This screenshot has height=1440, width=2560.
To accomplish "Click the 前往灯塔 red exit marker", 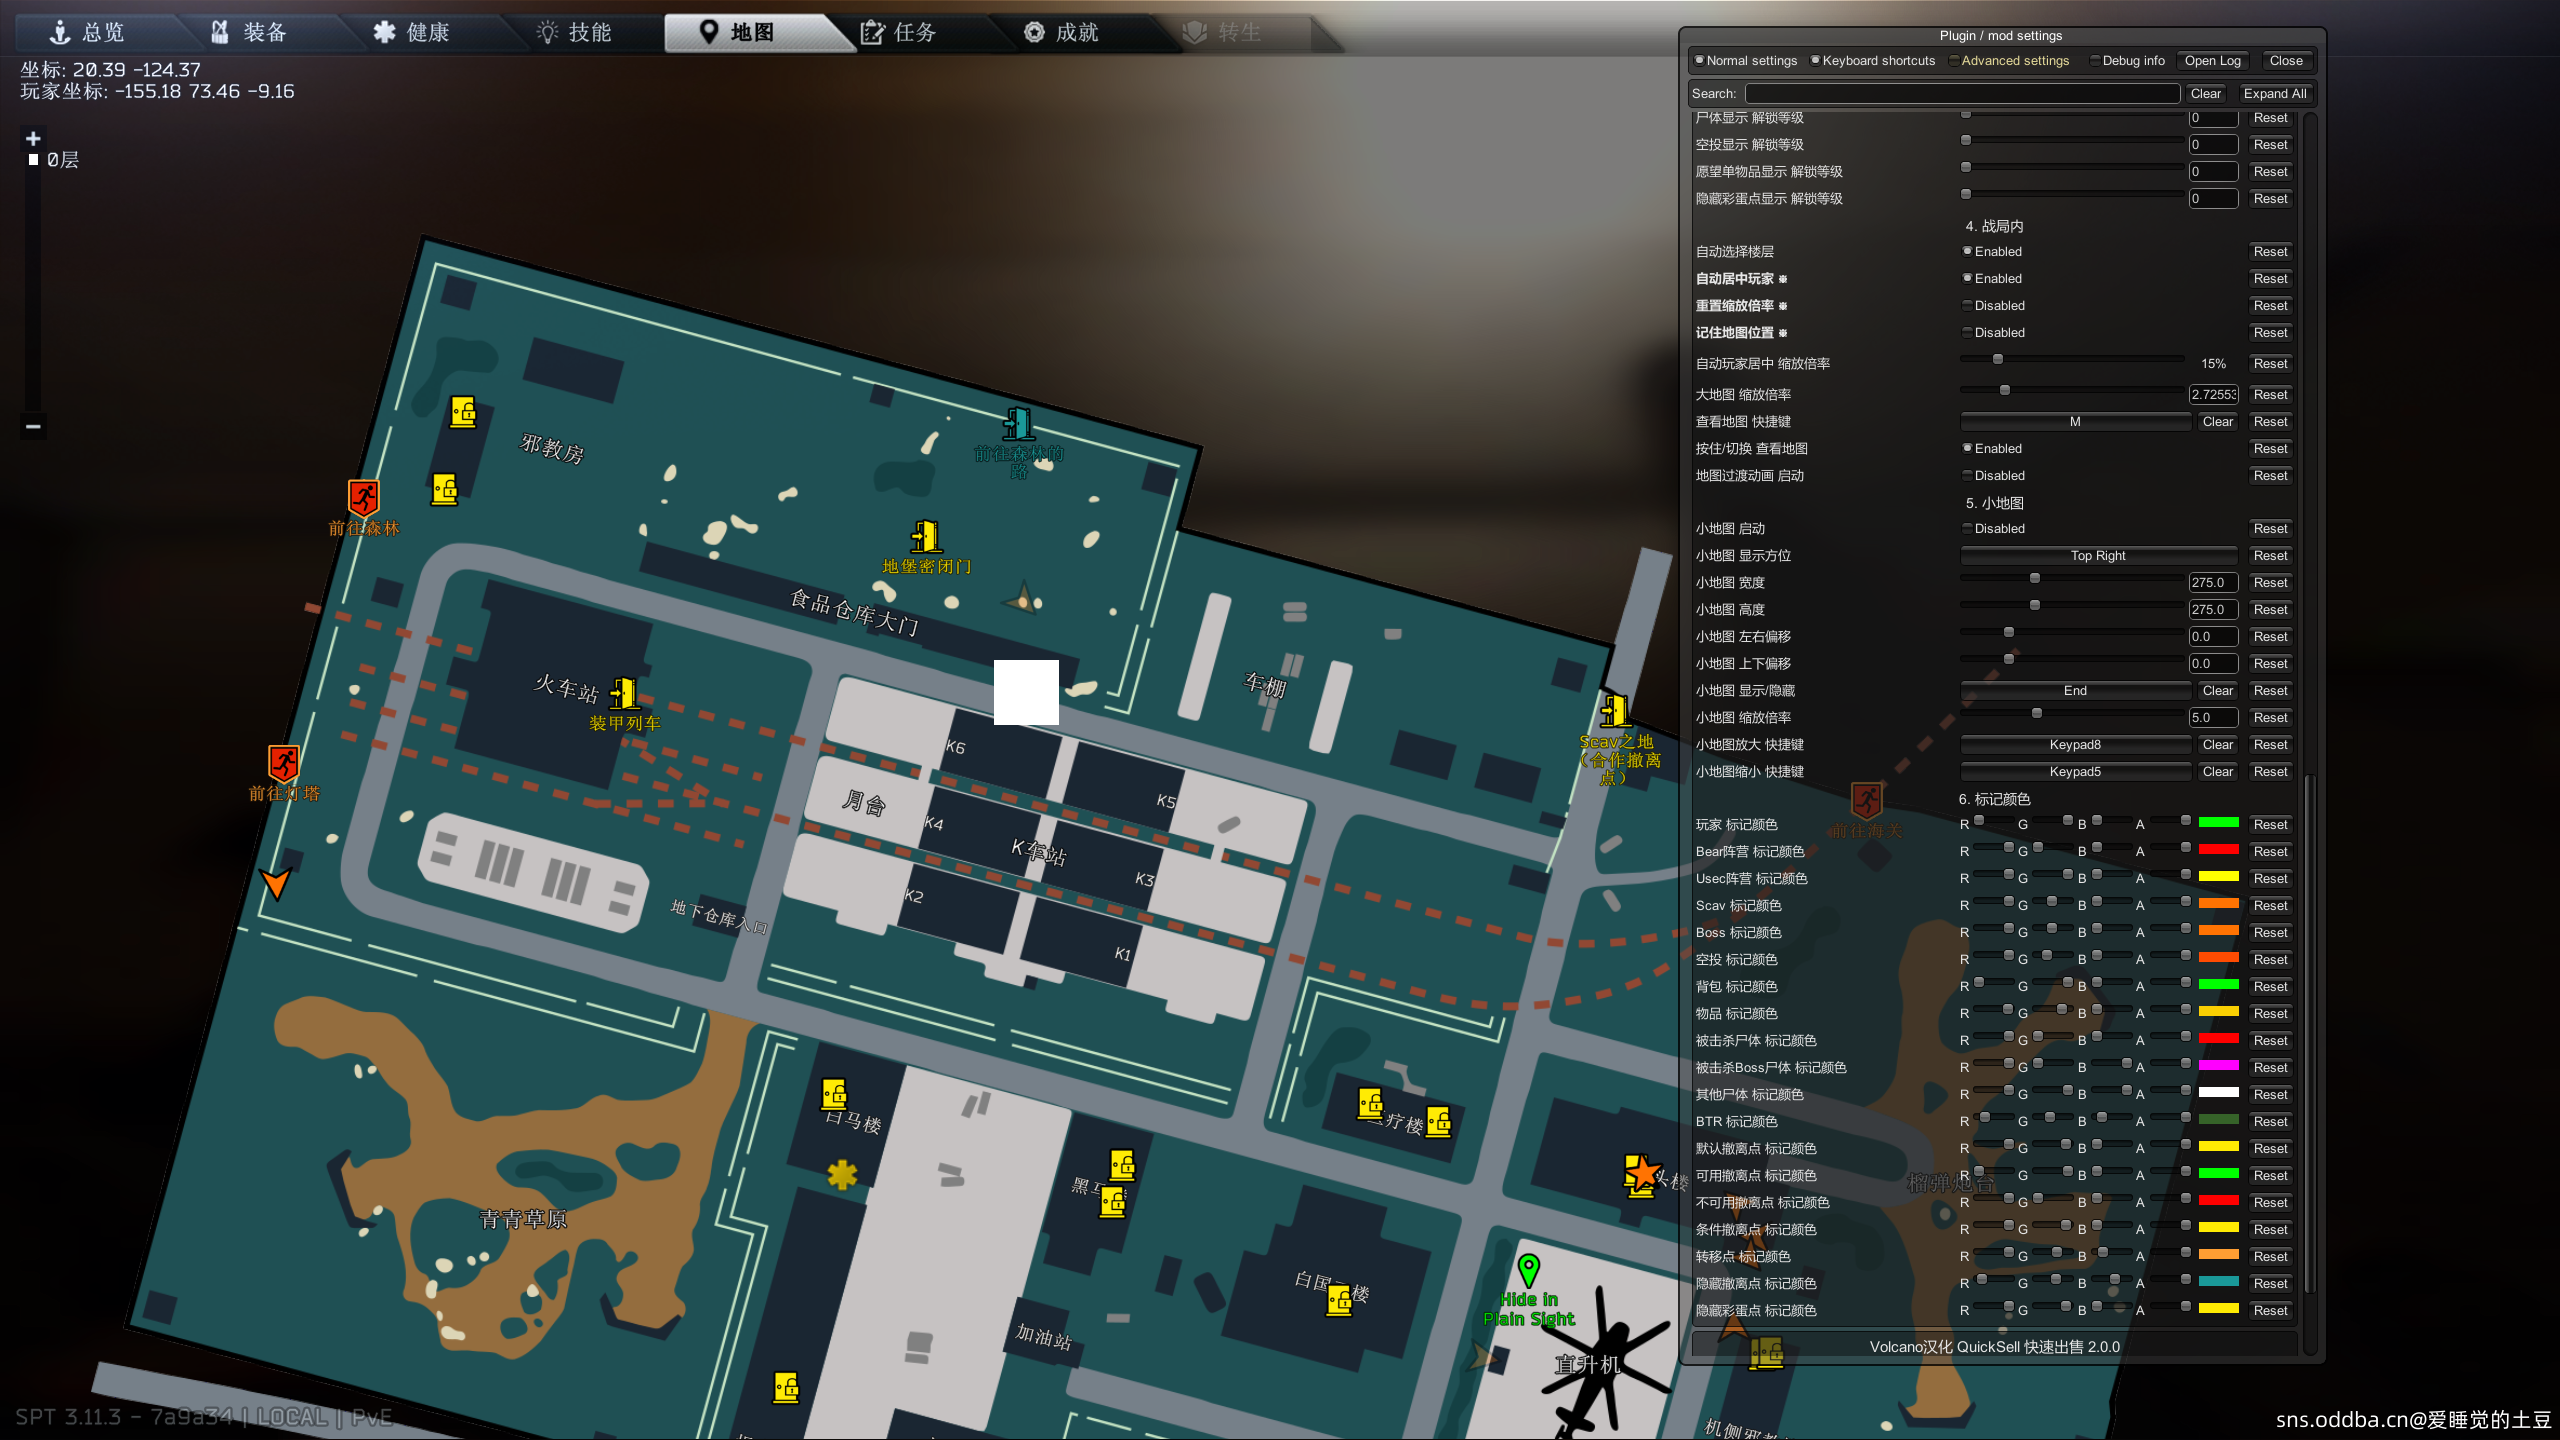I will click(284, 763).
